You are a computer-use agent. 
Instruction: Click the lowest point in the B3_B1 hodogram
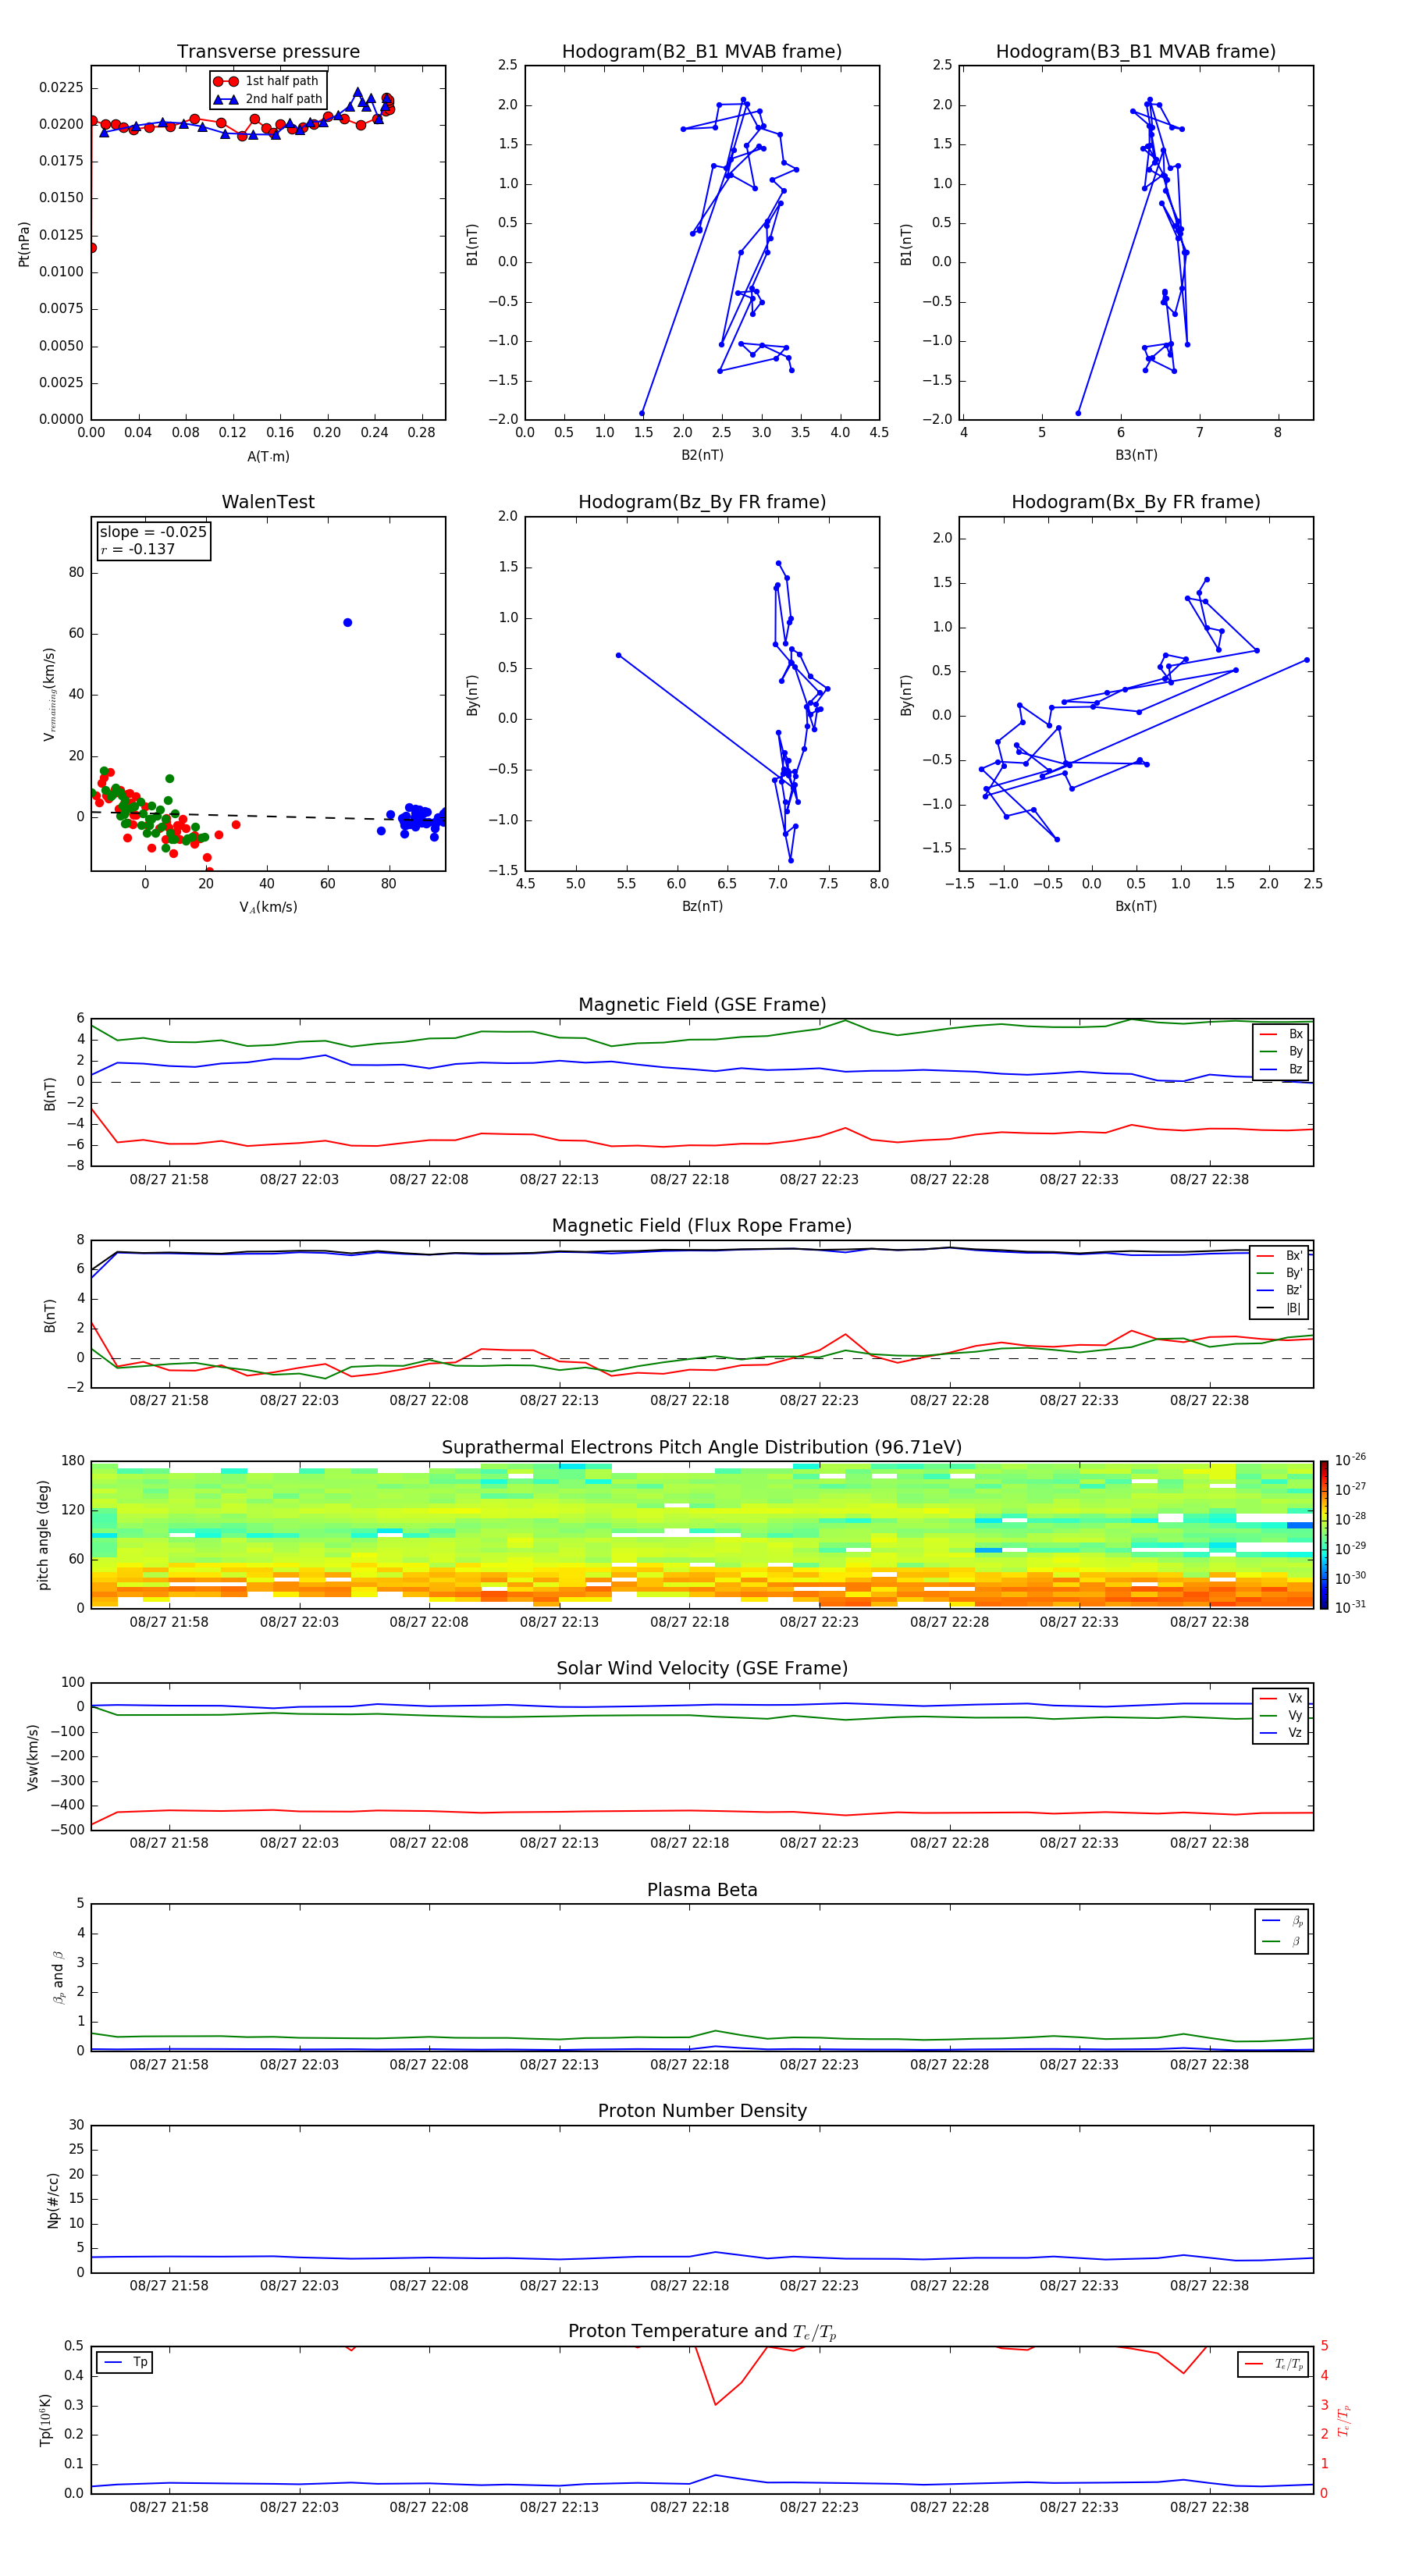pos(1078,413)
